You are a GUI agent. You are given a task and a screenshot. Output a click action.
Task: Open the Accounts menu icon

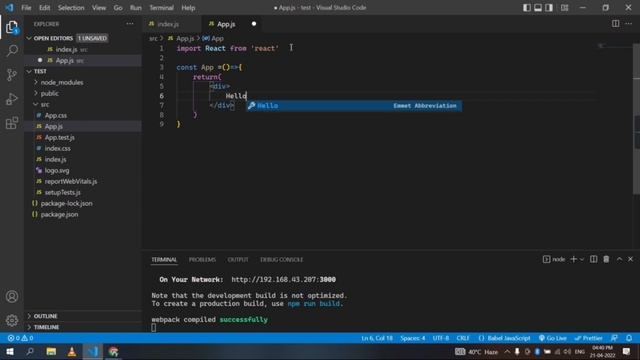tap(12, 296)
